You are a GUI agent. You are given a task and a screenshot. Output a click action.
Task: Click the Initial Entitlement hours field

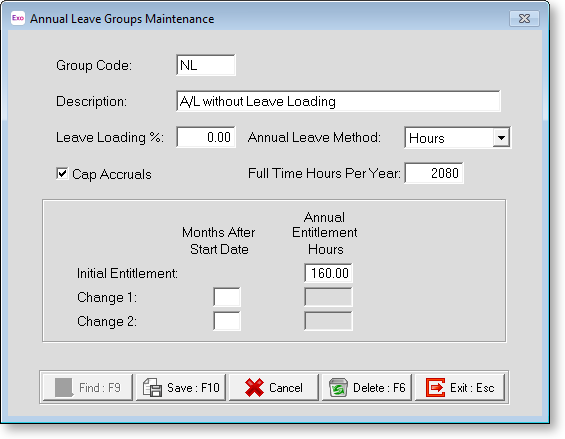pyautogui.click(x=328, y=273)
